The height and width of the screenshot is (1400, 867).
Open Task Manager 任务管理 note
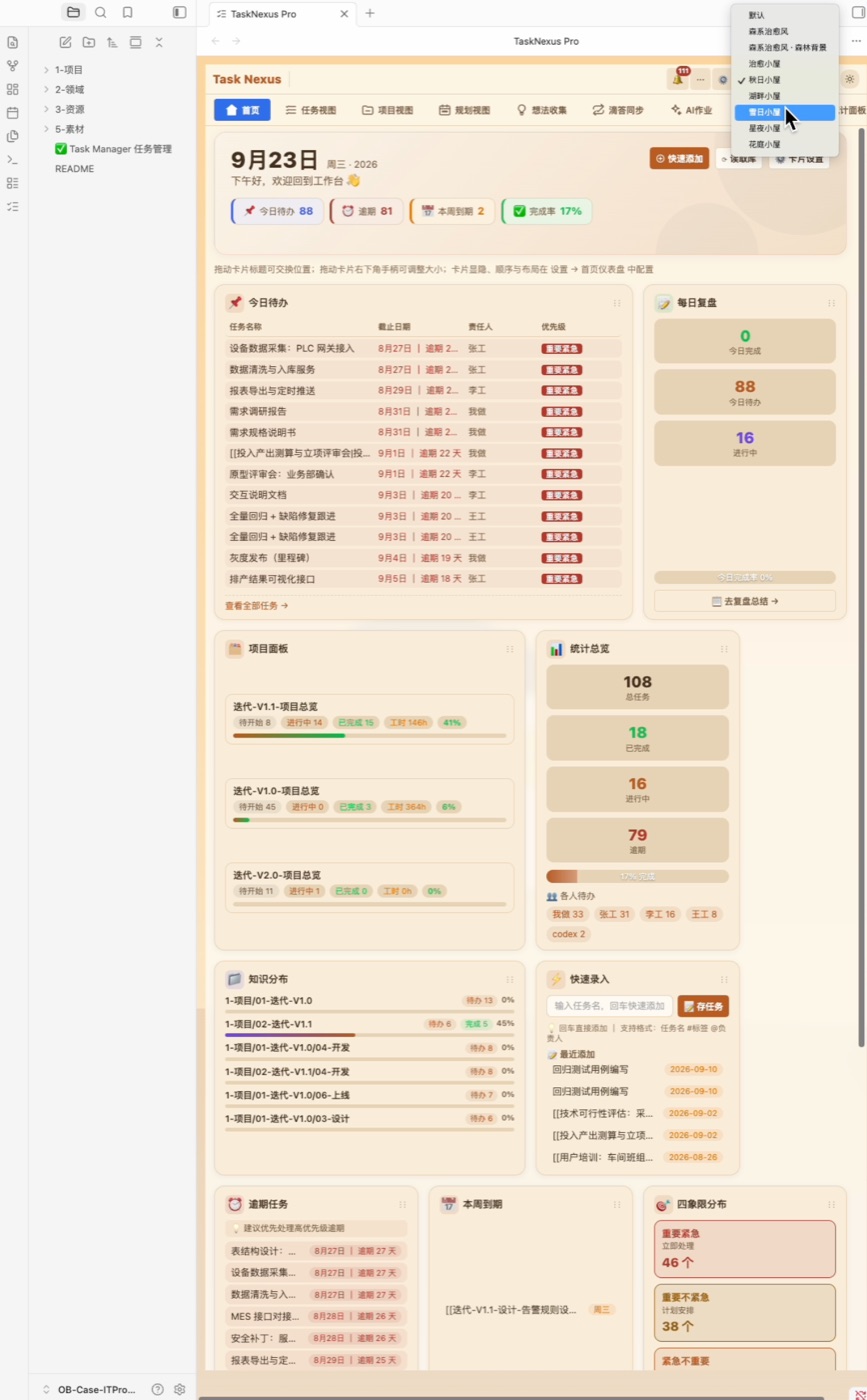(x=113, y=148)
